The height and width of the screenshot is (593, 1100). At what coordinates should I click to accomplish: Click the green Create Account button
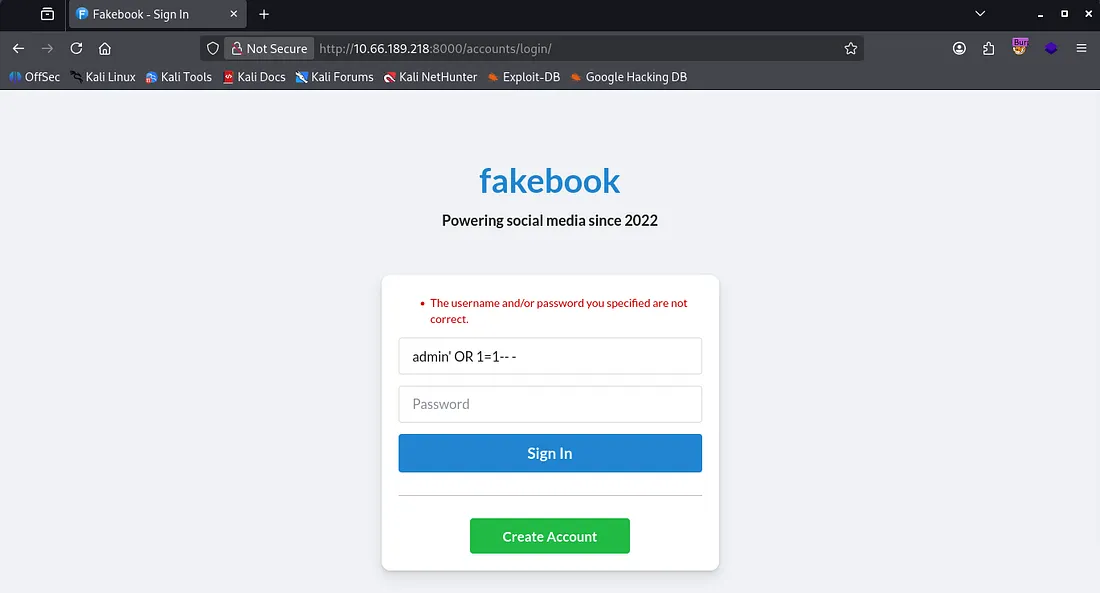point(550,536)
